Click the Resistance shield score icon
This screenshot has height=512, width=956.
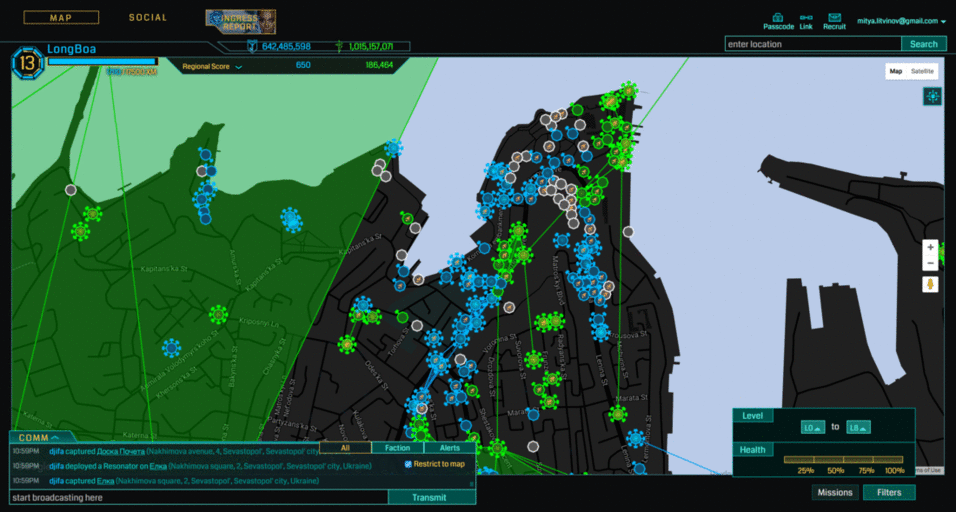[252, 46]
